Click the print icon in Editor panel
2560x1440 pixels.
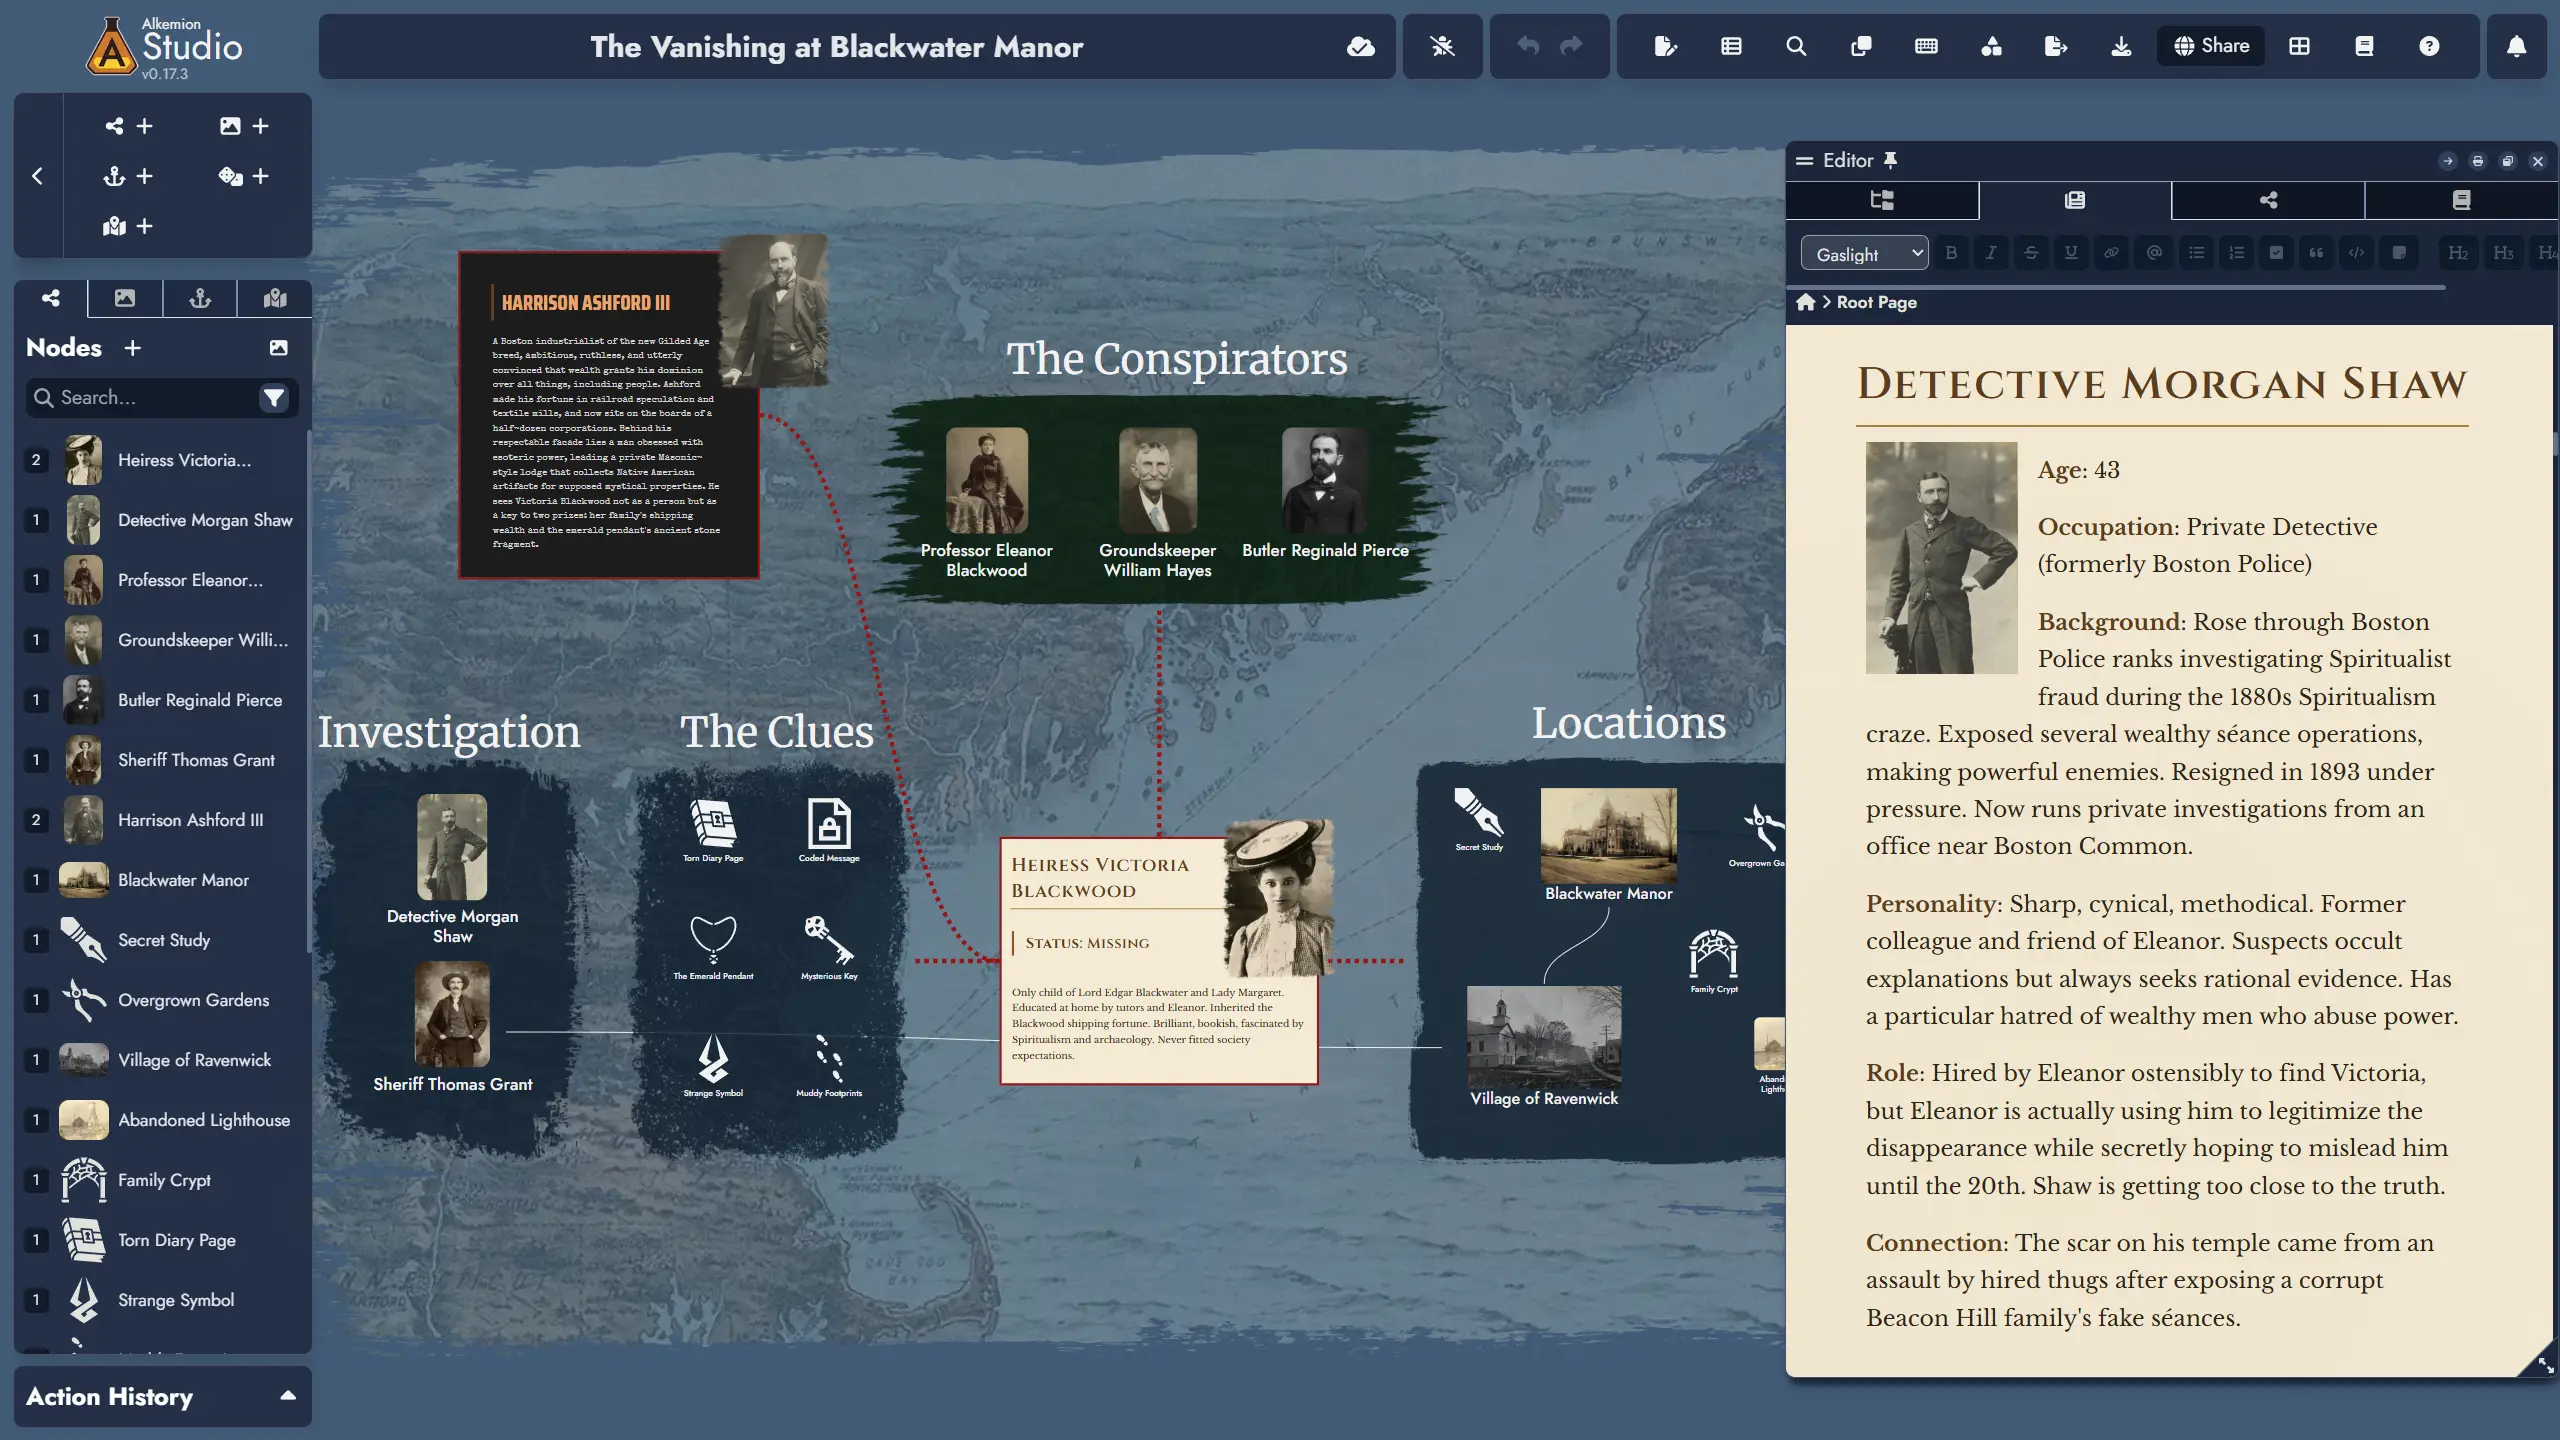[2477, 161]
